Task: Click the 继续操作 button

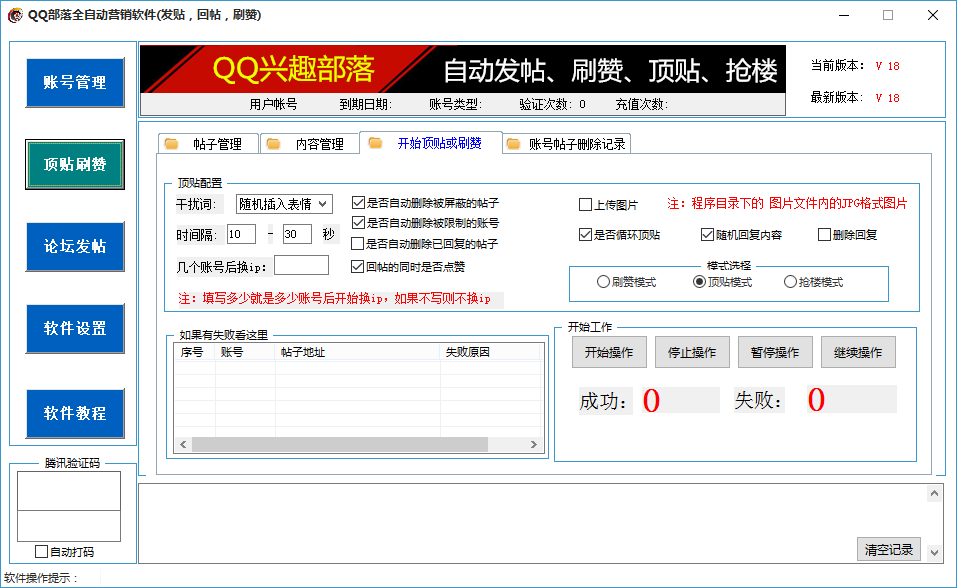Action: pos(858,352)
